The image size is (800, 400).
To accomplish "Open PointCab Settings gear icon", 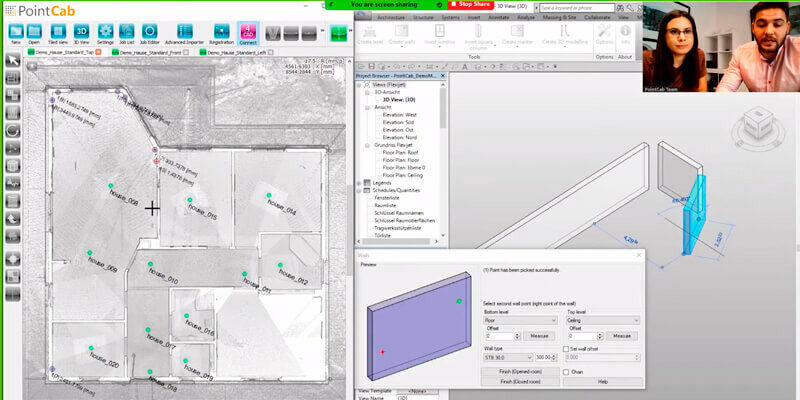I will pyautogui.click(x=106, y=32).
